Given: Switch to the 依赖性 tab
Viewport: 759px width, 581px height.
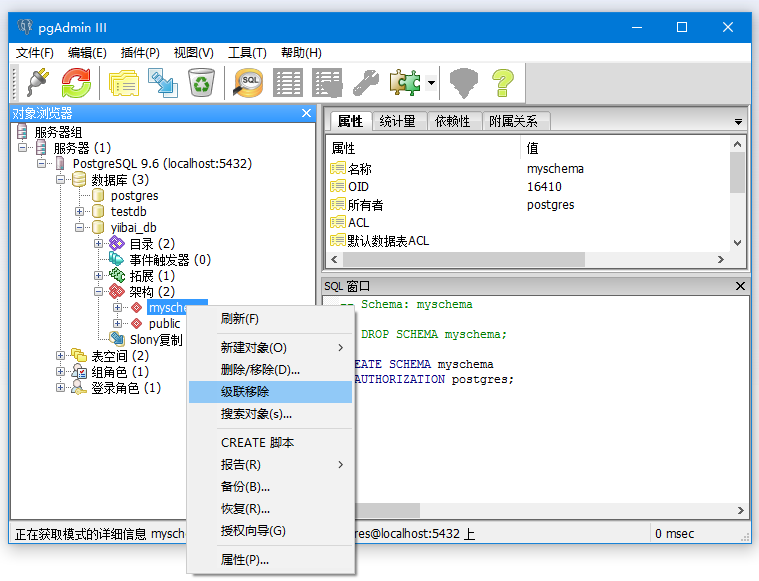Looking at the screenshot, I should click(452, 121).
